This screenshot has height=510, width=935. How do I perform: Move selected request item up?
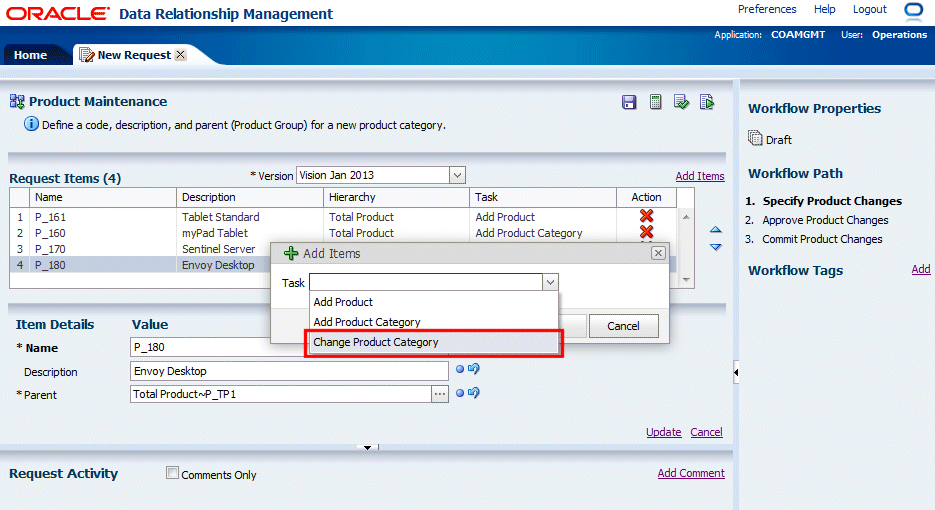click(715, 231)
